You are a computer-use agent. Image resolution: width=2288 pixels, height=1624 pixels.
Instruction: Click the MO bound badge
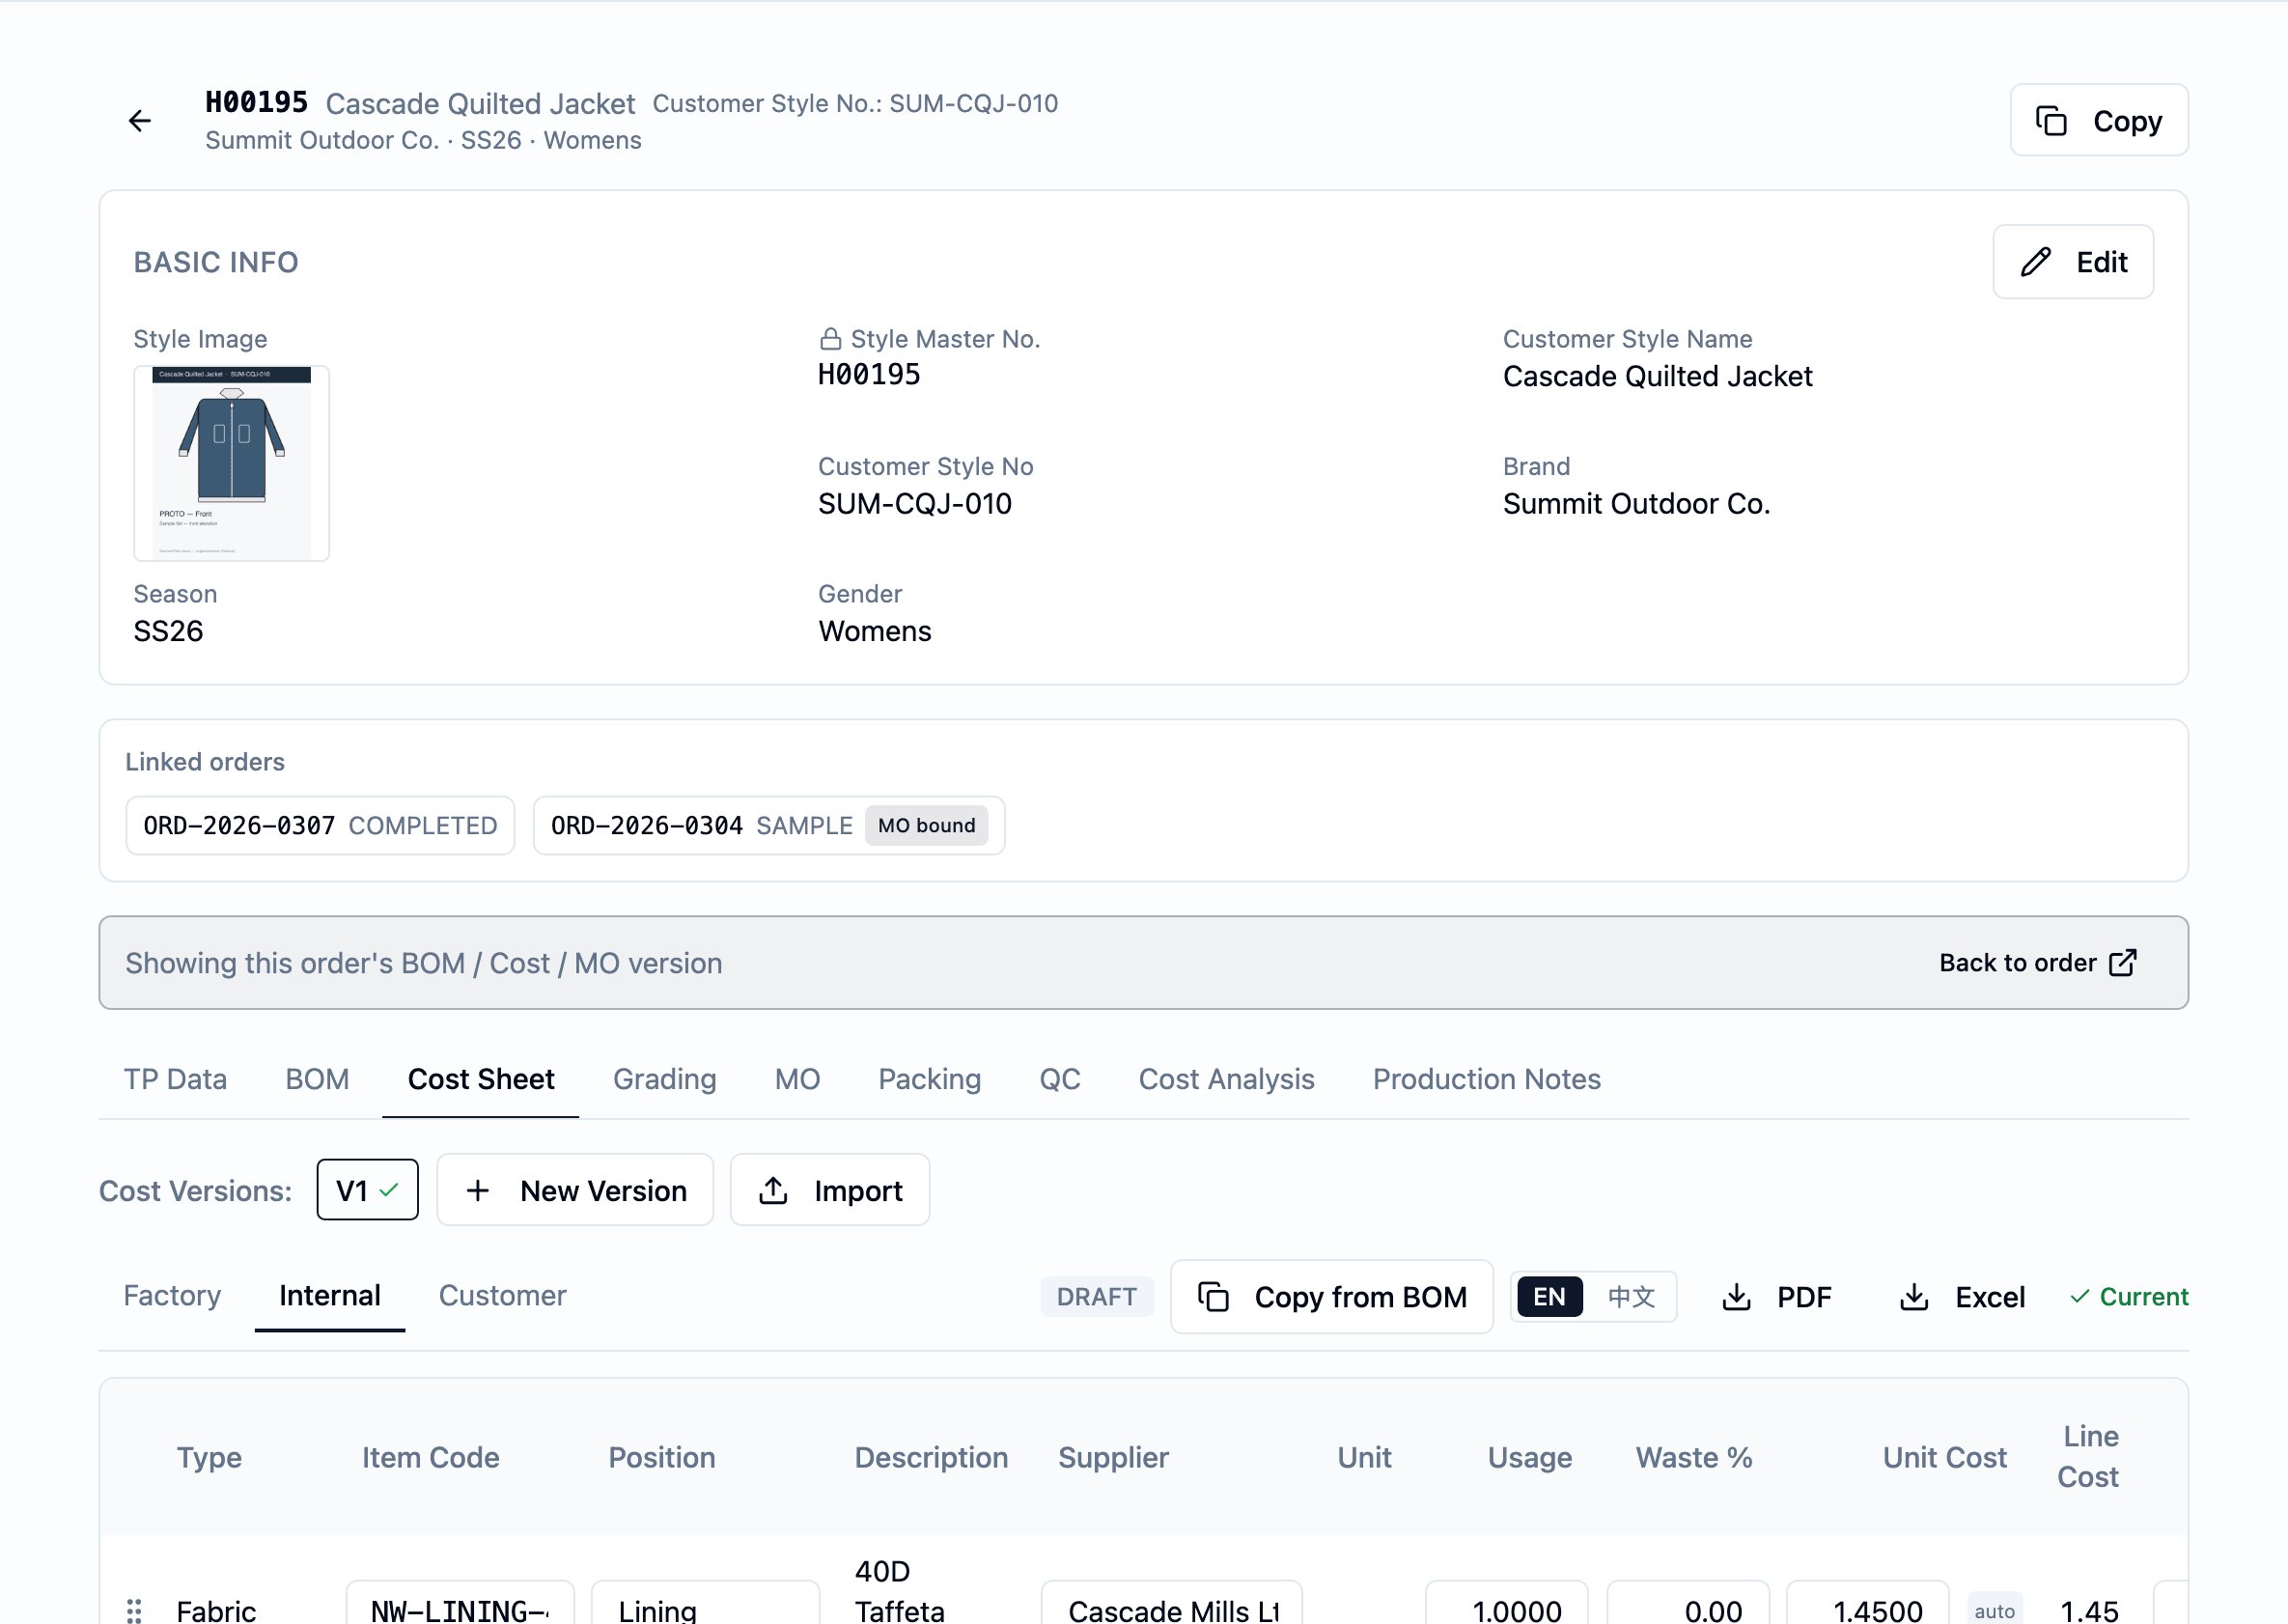coord(926,825)
